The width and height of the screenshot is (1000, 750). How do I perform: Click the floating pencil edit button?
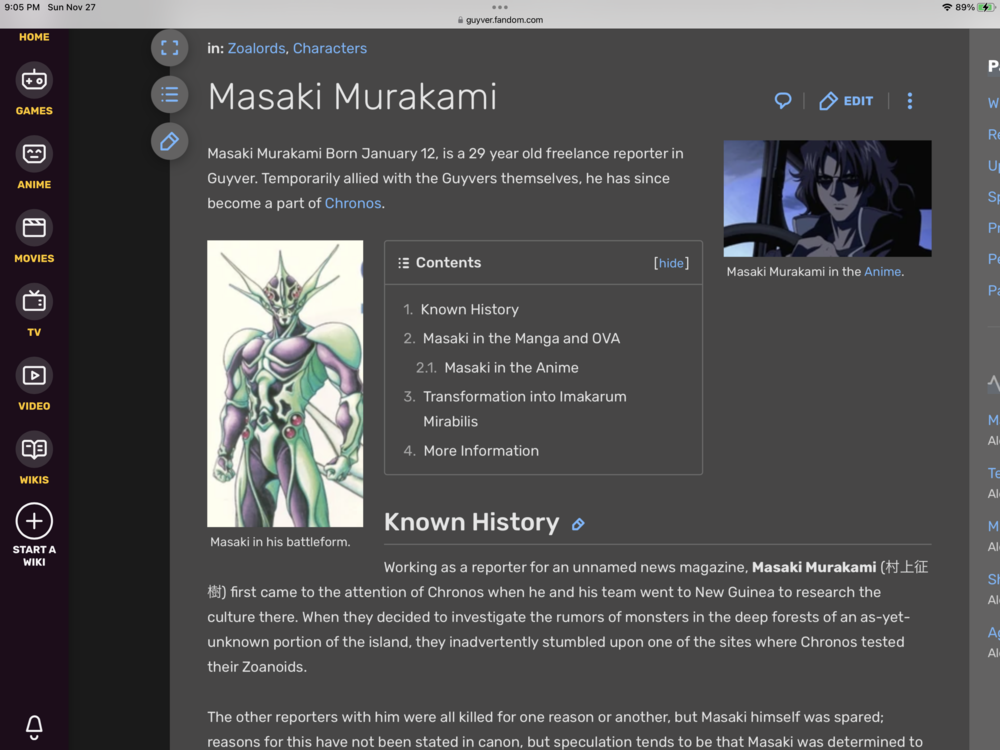pyautogui.click(x=170, y=142)
